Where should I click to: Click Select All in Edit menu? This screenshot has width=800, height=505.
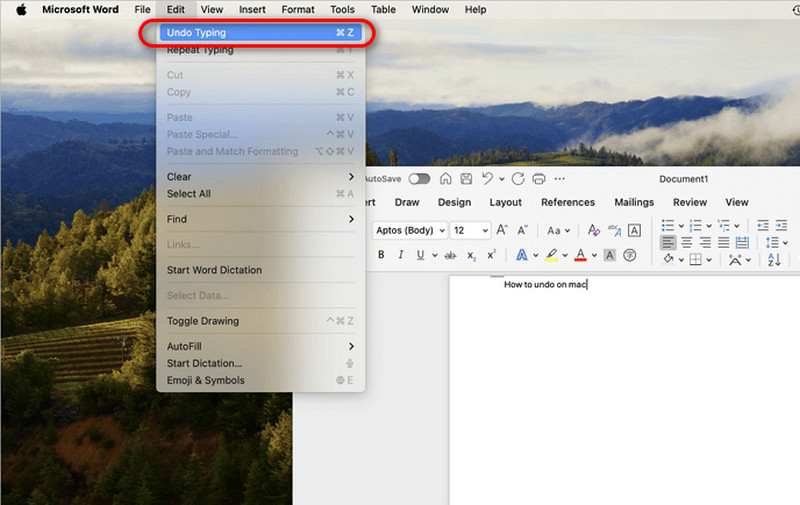coord(189,194)
